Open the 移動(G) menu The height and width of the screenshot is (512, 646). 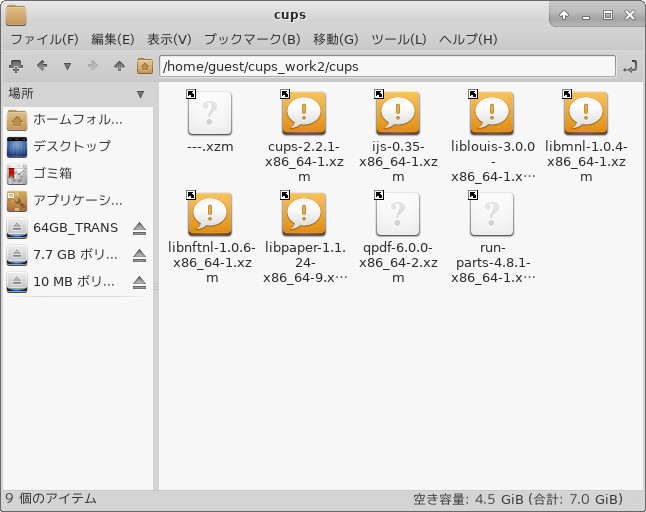(x=336, y=39)
